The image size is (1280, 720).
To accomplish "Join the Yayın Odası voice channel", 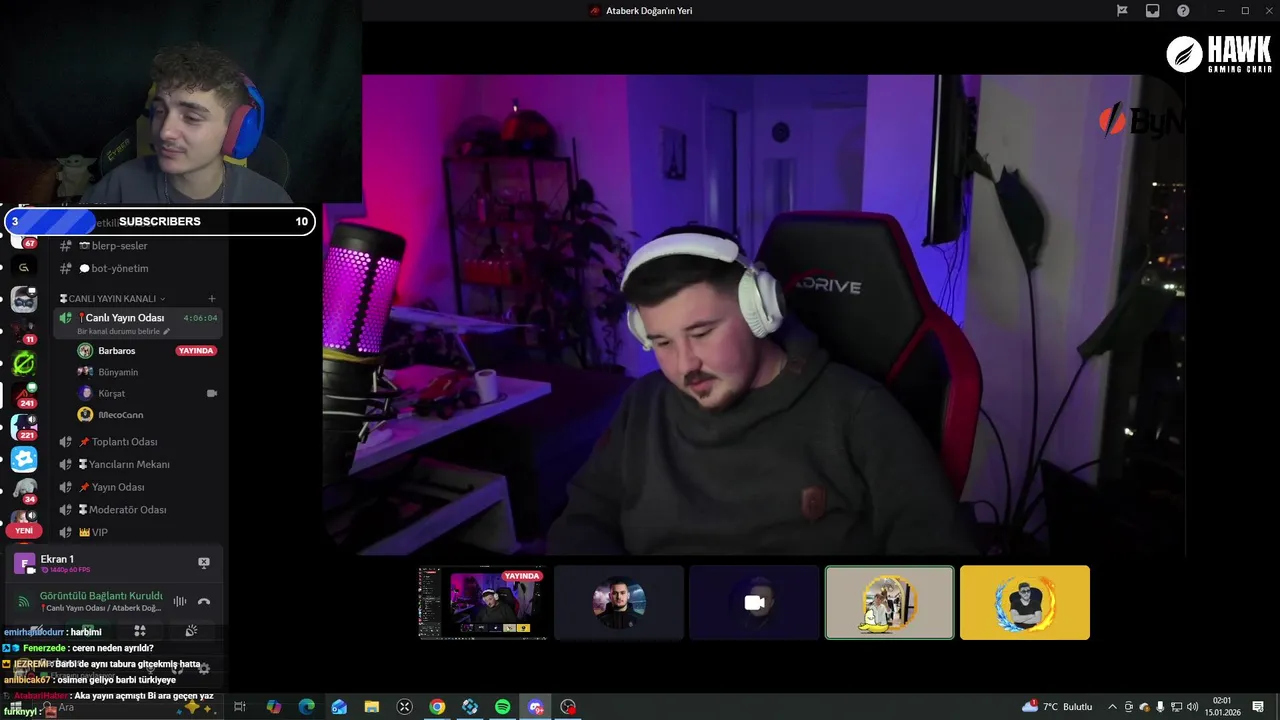I will [x=137, y=487].
